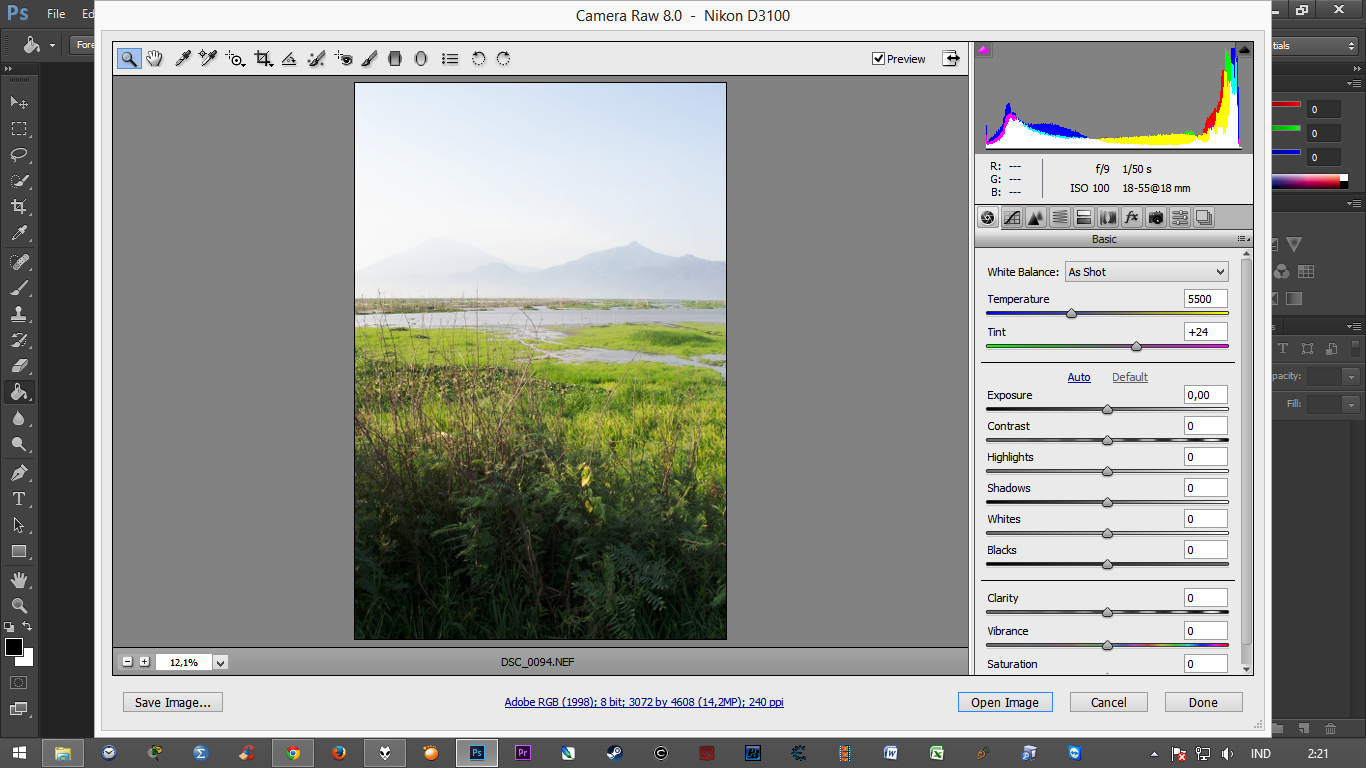Click the Temperature slider handle
The image size is (1366, 768).
(x=1072, y=313)
